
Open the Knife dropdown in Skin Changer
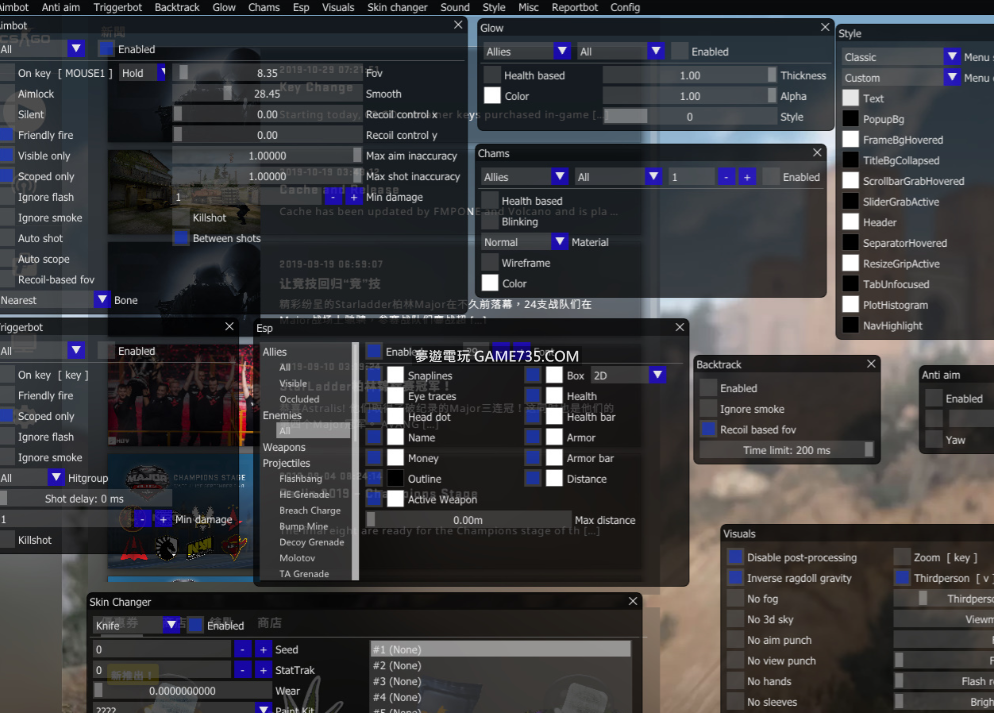tap(172, 625)
